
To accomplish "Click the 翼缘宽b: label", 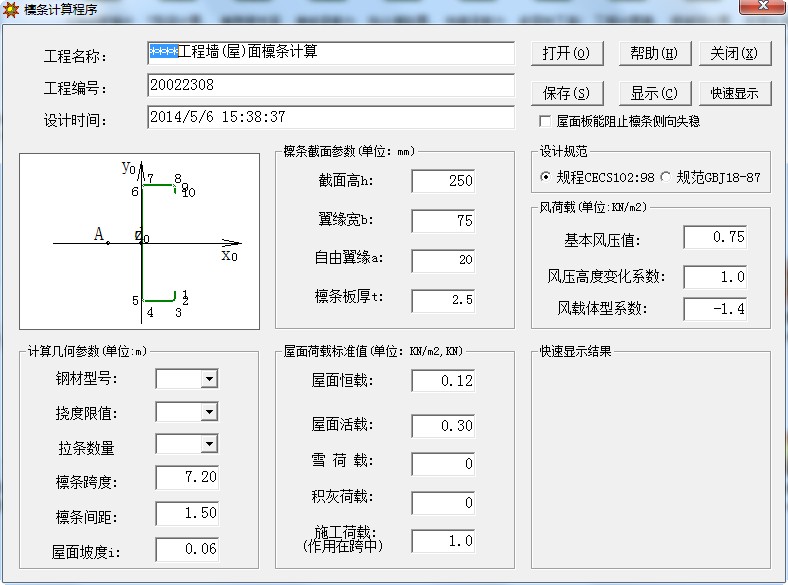I will tap(346, 219).
